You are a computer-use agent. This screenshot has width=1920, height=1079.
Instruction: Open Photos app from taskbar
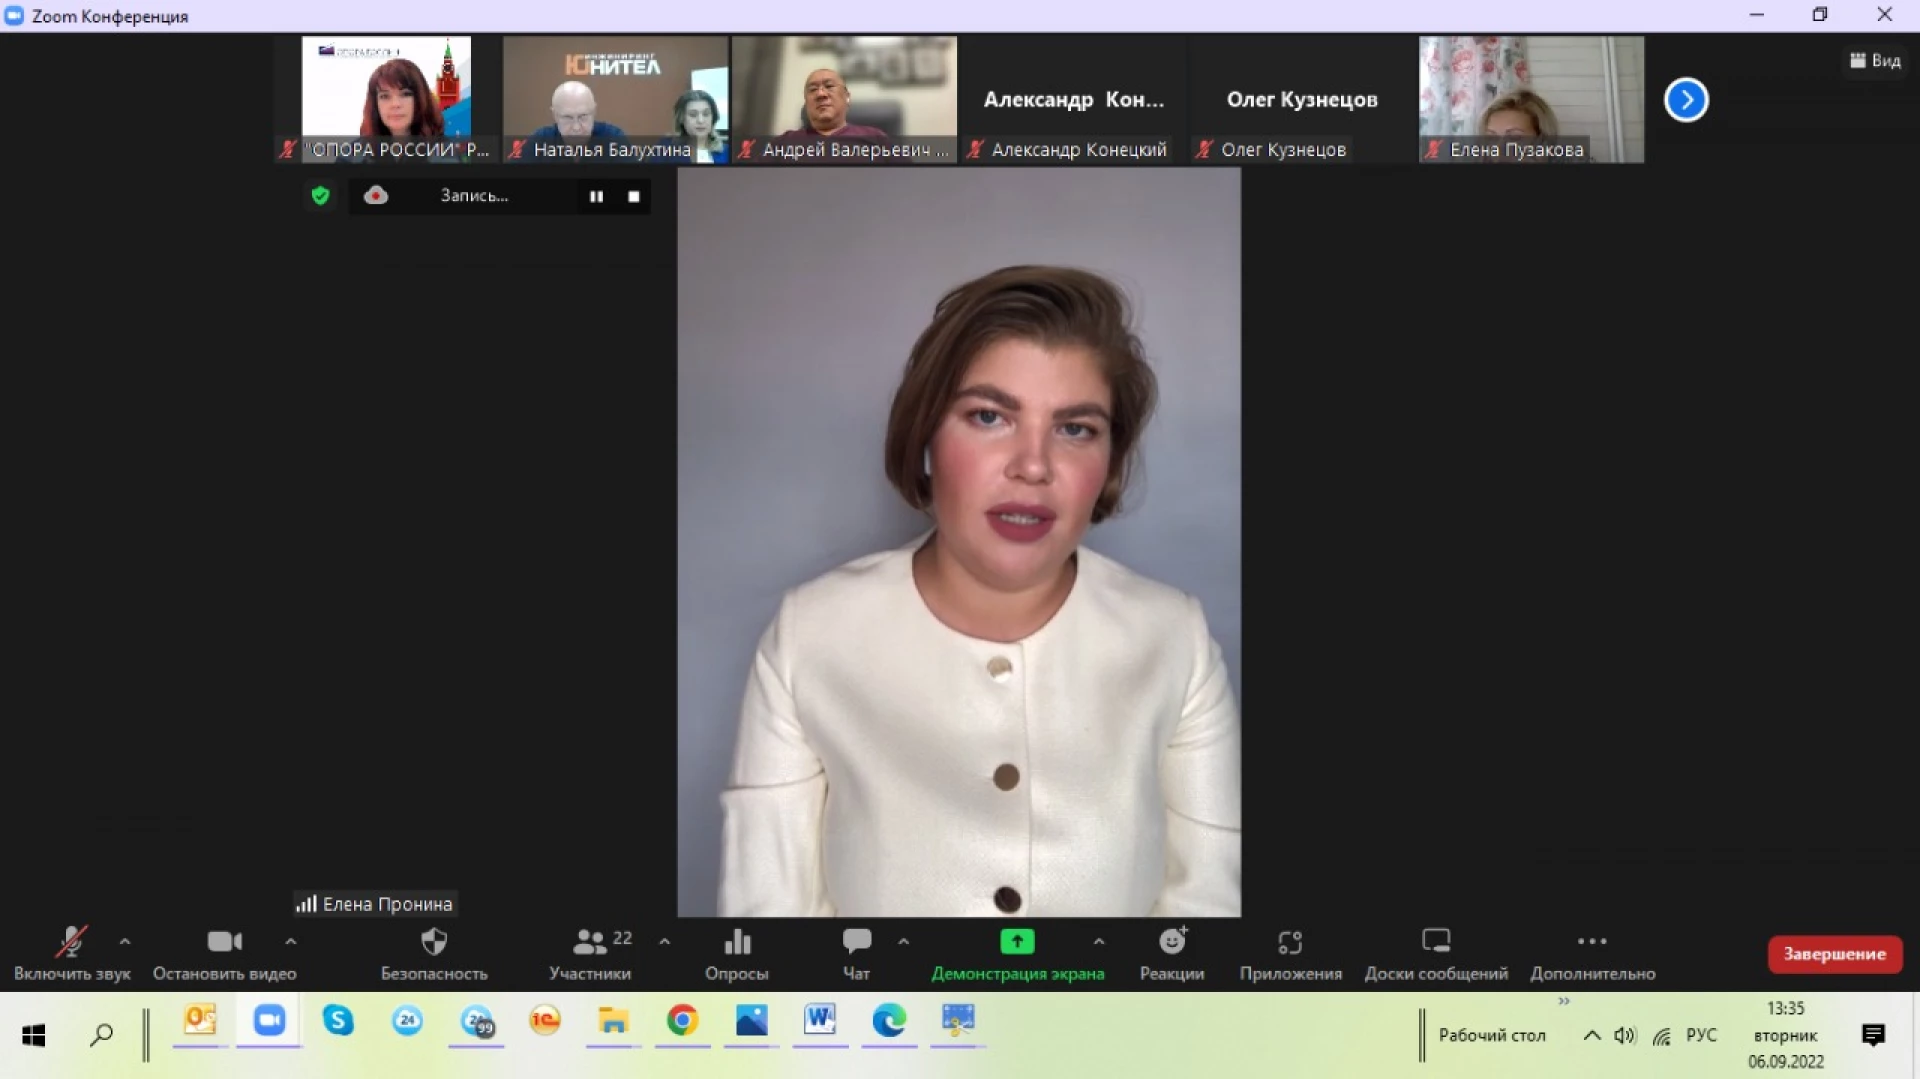point(751,1021)
